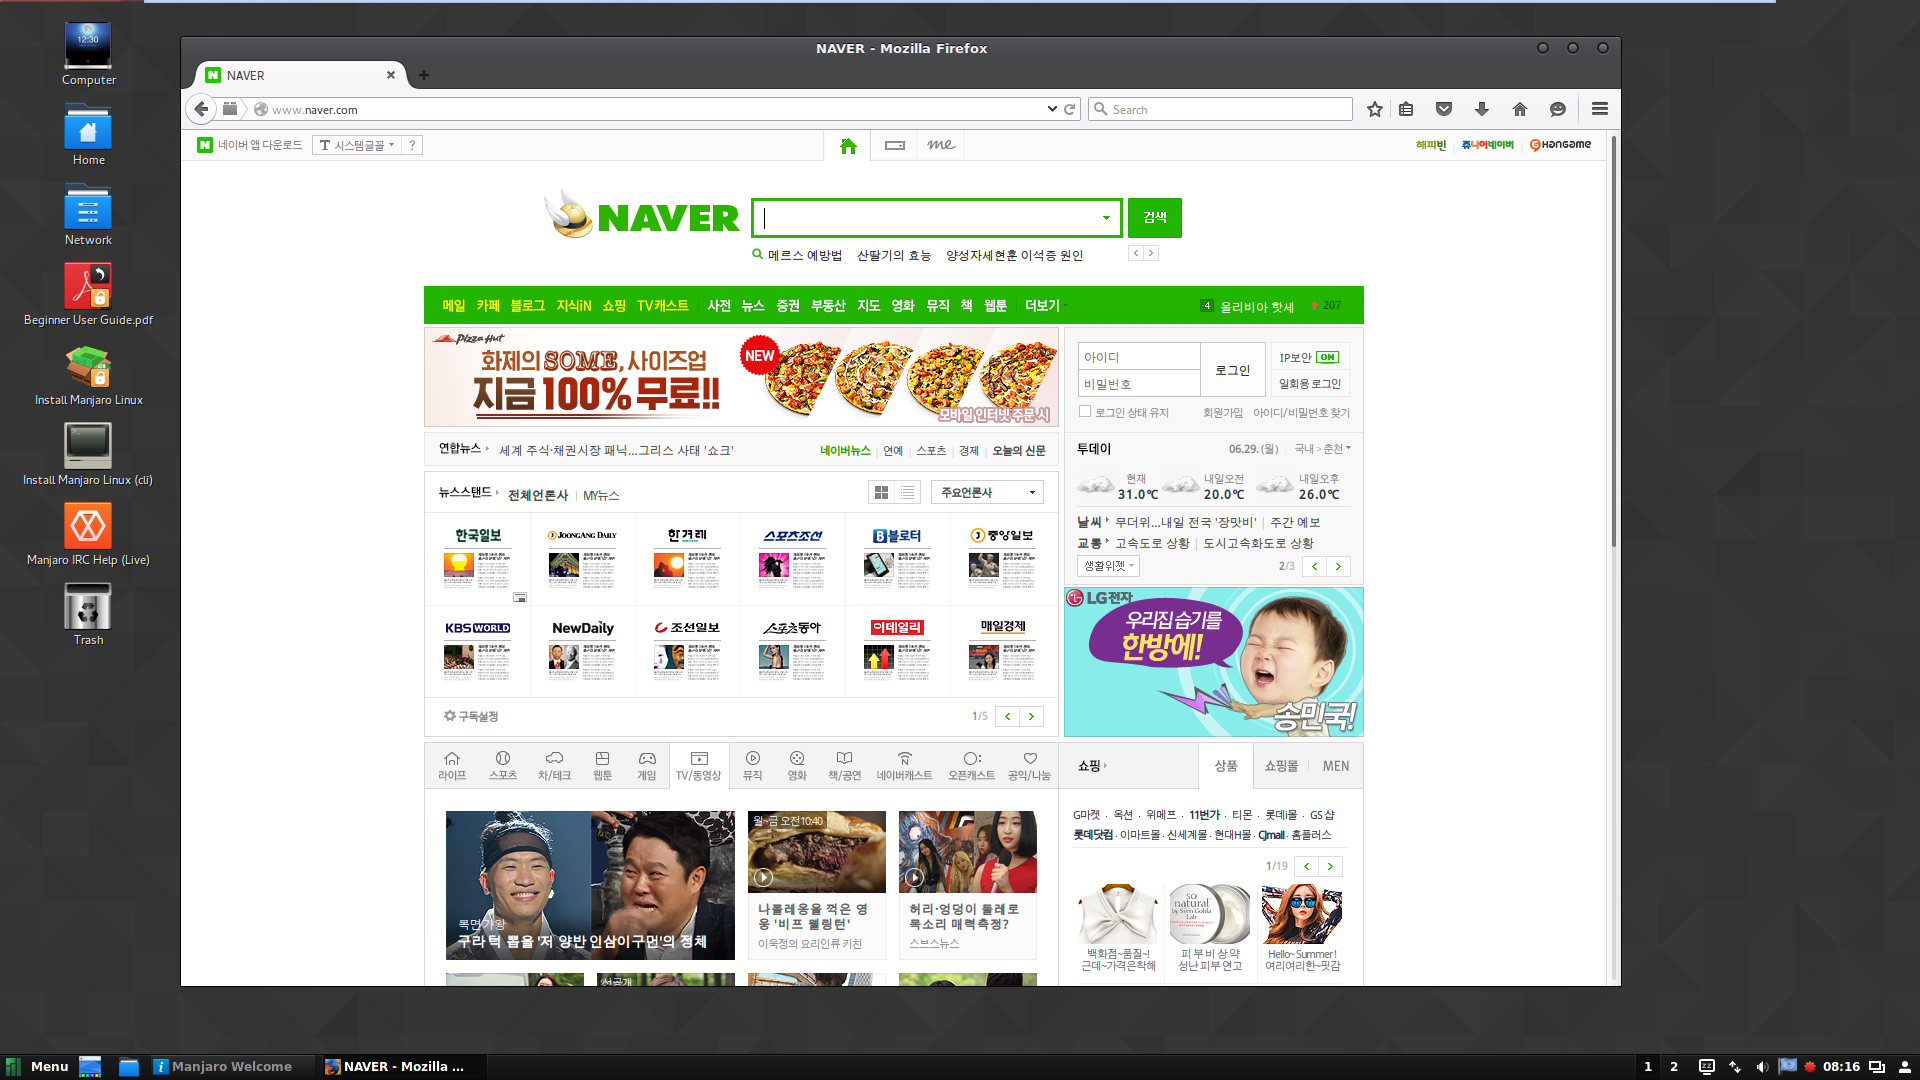Expand the 더보기 menu
This screenshot has width=1920, height=1080.
click(1046, 306)
